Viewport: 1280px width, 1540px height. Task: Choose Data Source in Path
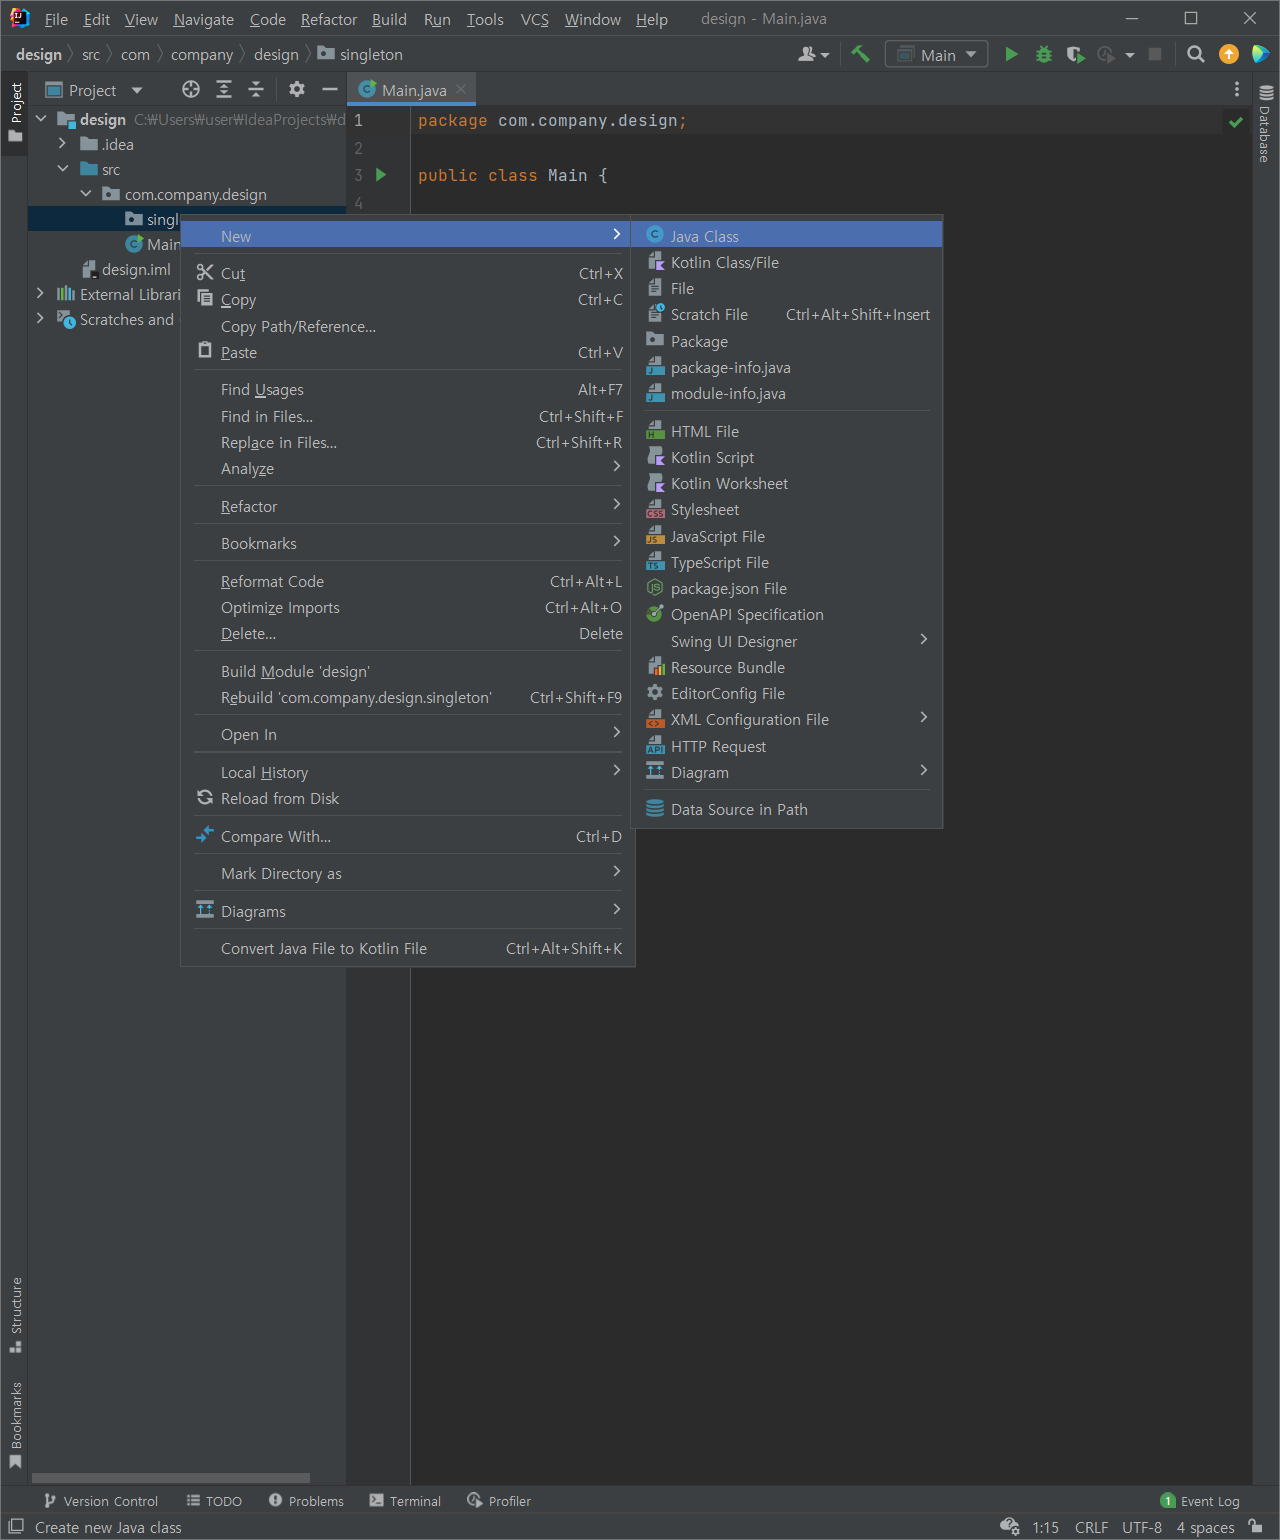tap(787, 809)
